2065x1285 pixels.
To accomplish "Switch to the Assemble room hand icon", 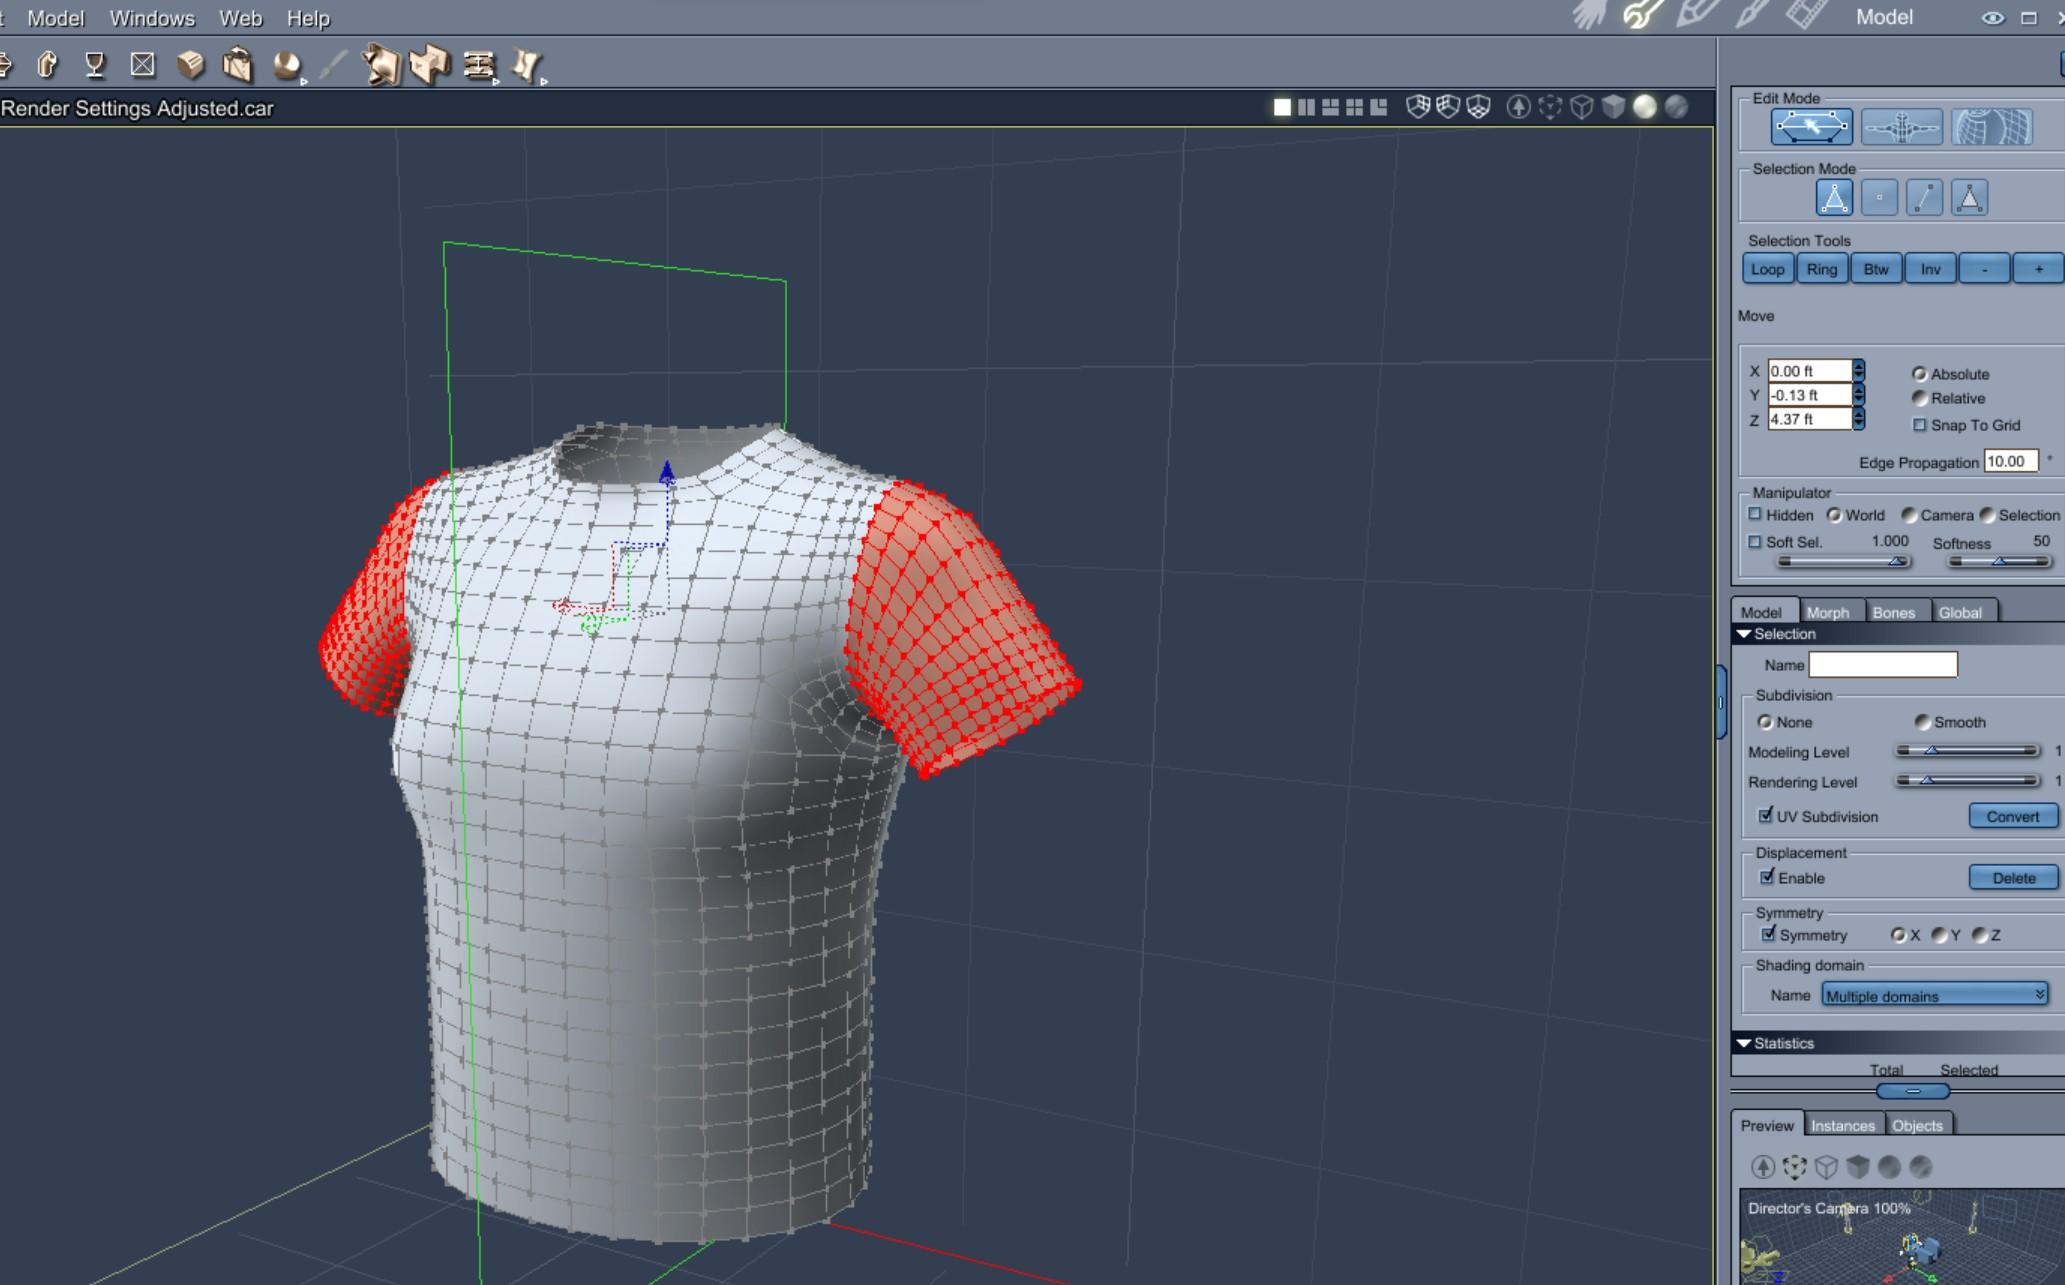I will click(1588, 15).
